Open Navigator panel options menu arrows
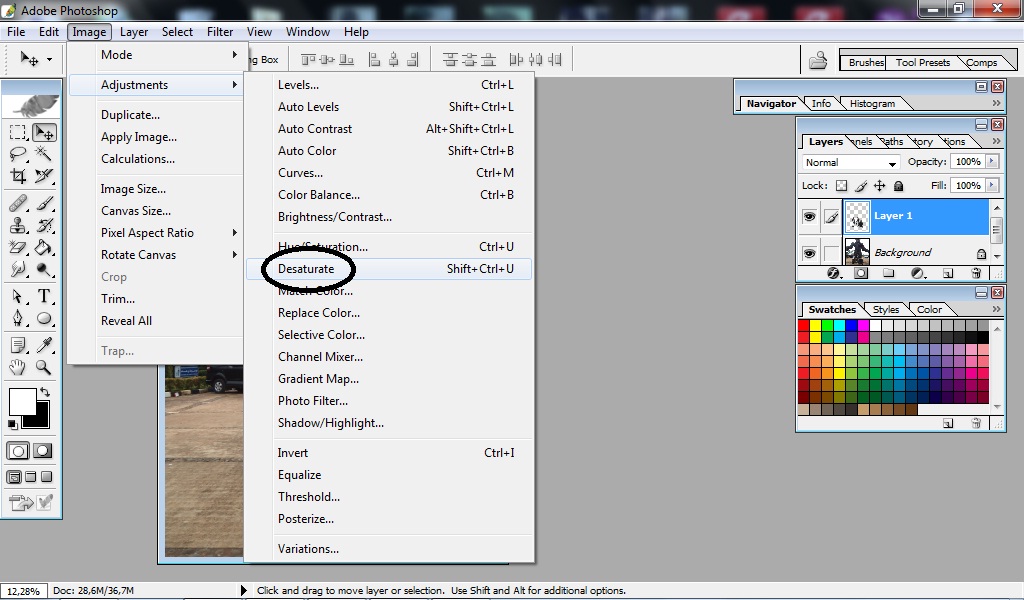1024x600 pixels. click(x=997, y=103)
